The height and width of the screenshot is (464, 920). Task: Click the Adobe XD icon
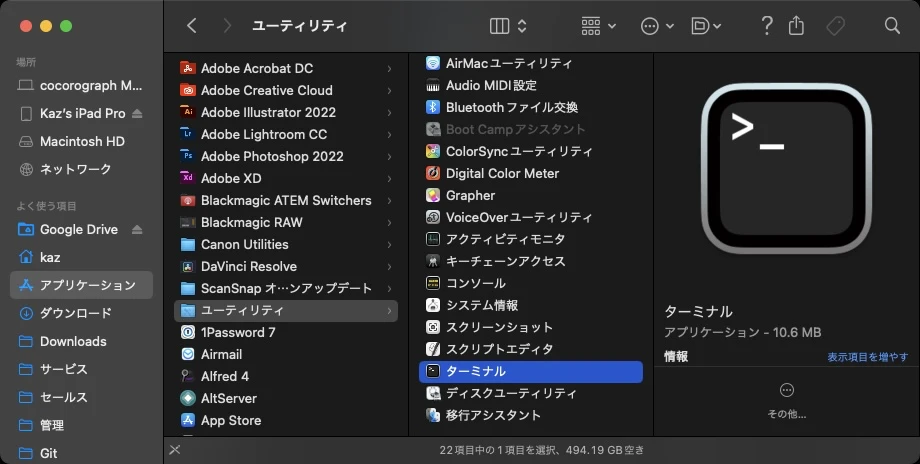point(188,178)
